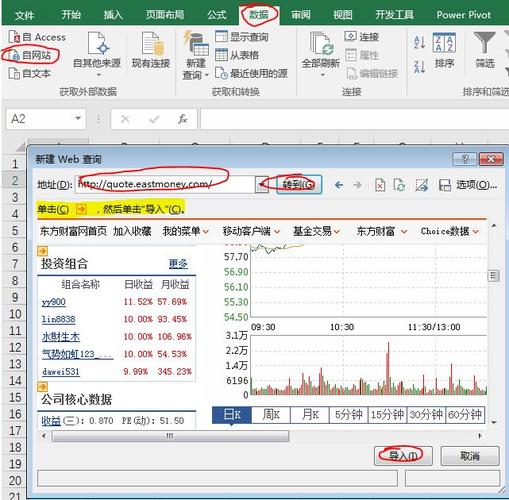Switch to the 视图 tab
The image size is (509, 500).
pos(343,15)
